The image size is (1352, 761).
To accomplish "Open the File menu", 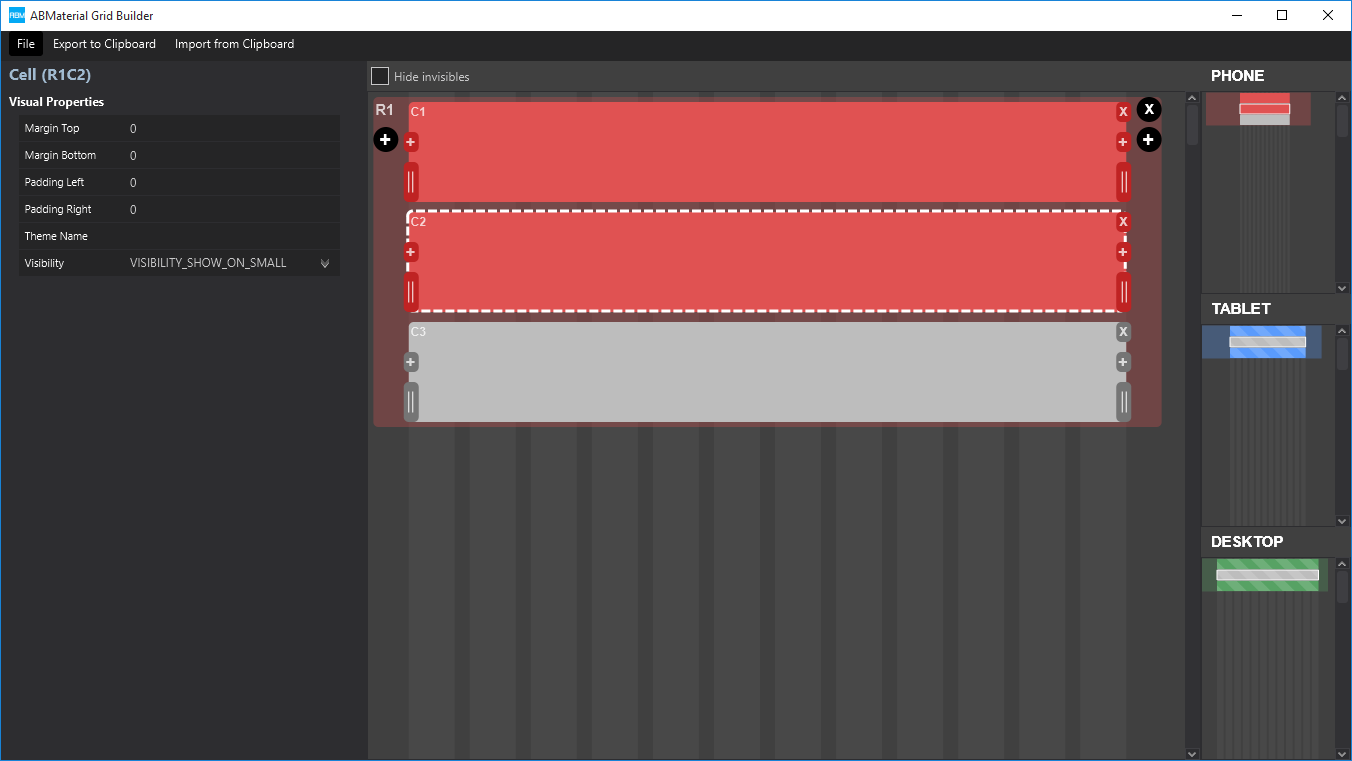I will tap(26, 44).
